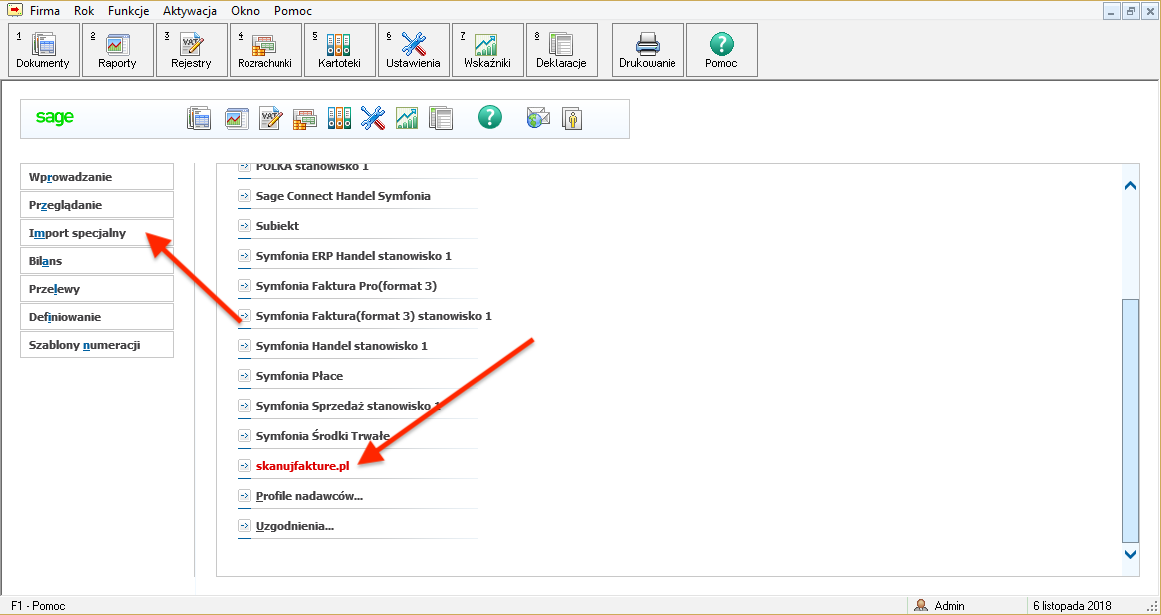Open Ustawienia tools icon
Viewport: 1161px width, 615px height.
413,50
